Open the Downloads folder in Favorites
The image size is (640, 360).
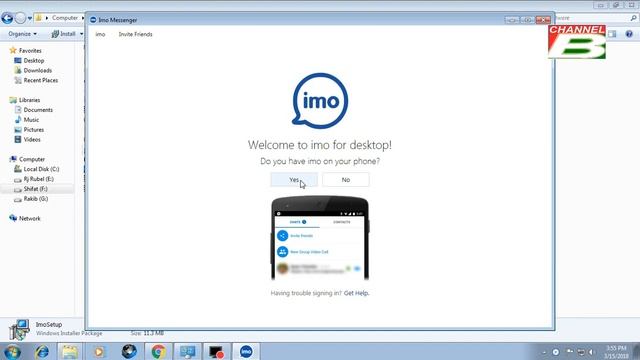click(x=38, y=70)
